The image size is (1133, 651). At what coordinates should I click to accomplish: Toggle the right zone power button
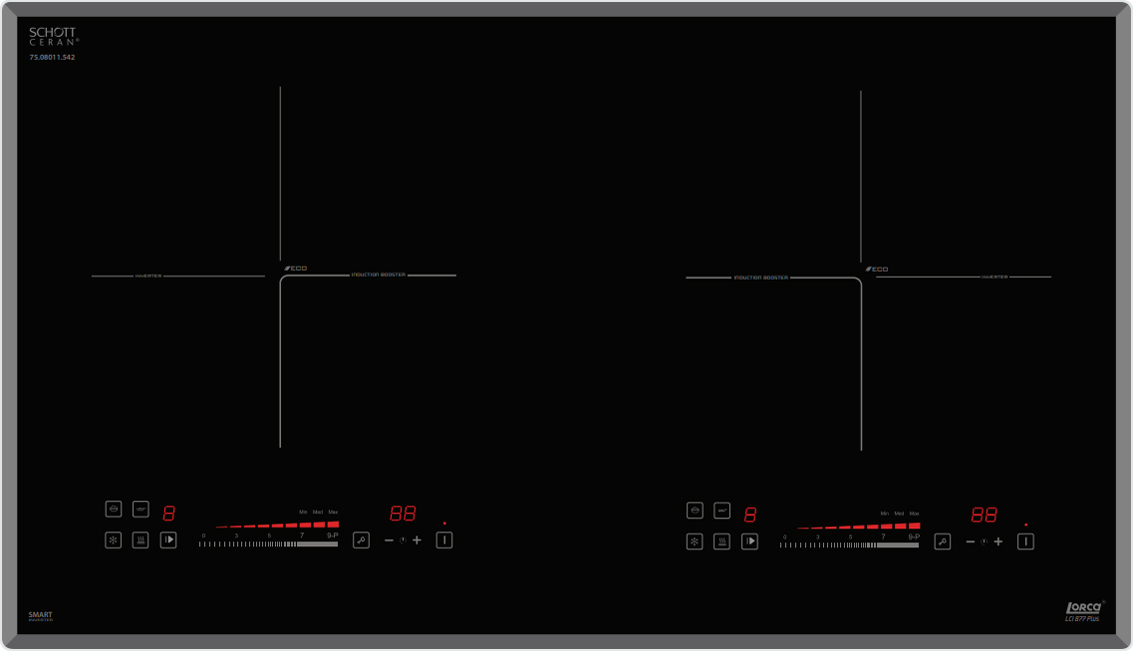point(1025,541)
